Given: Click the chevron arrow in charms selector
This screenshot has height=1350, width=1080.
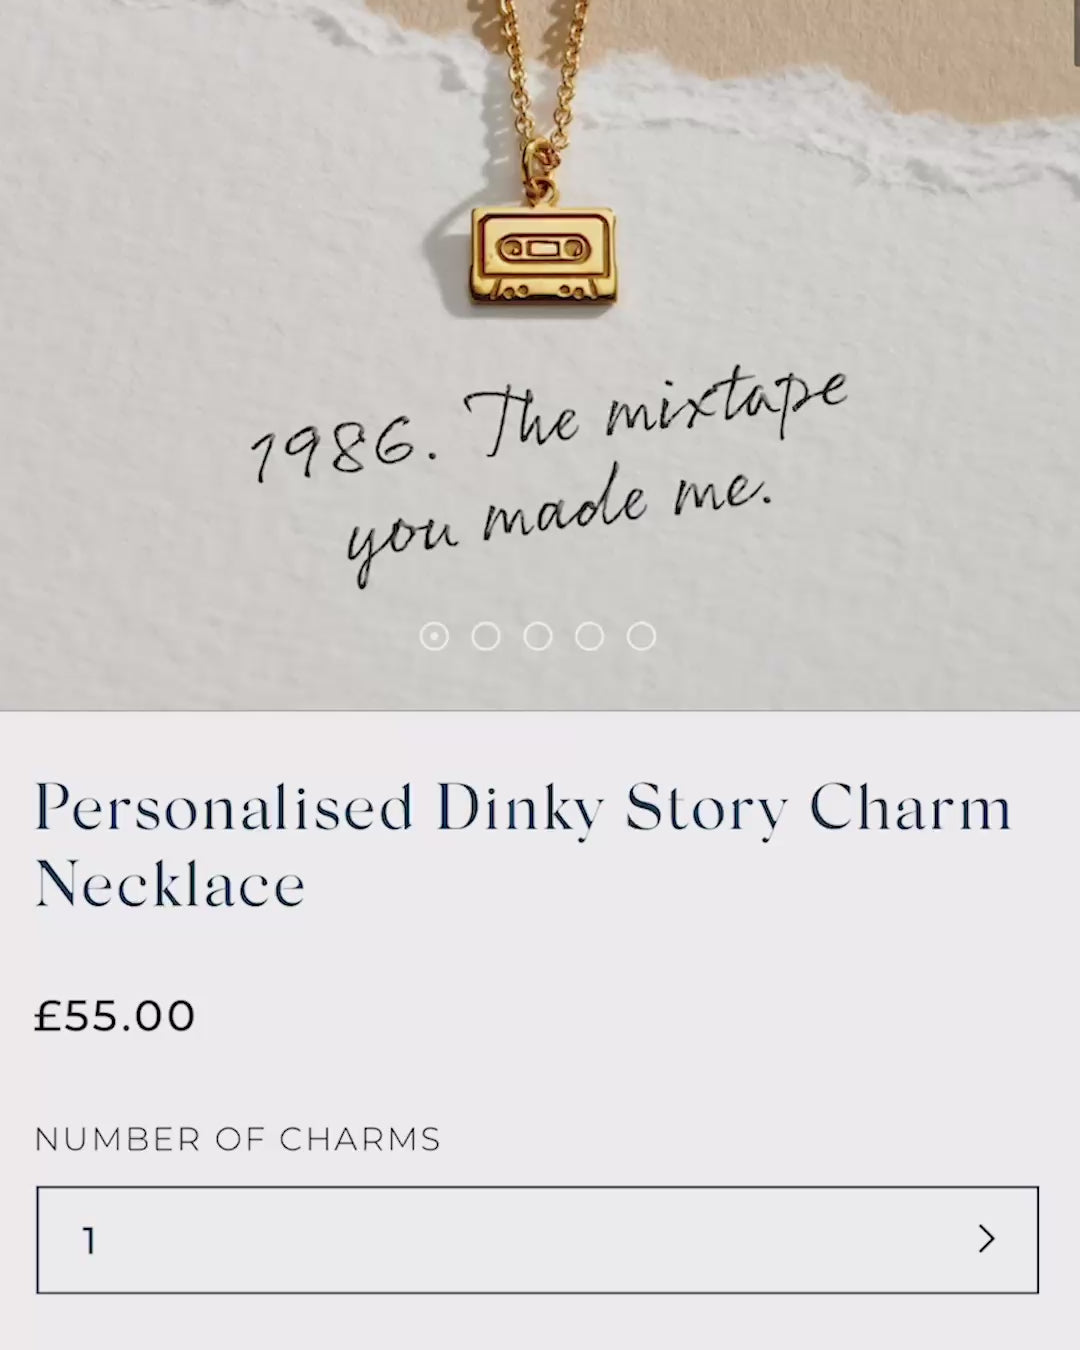Looking at the screenshot, I should (x=987, y=1239).
